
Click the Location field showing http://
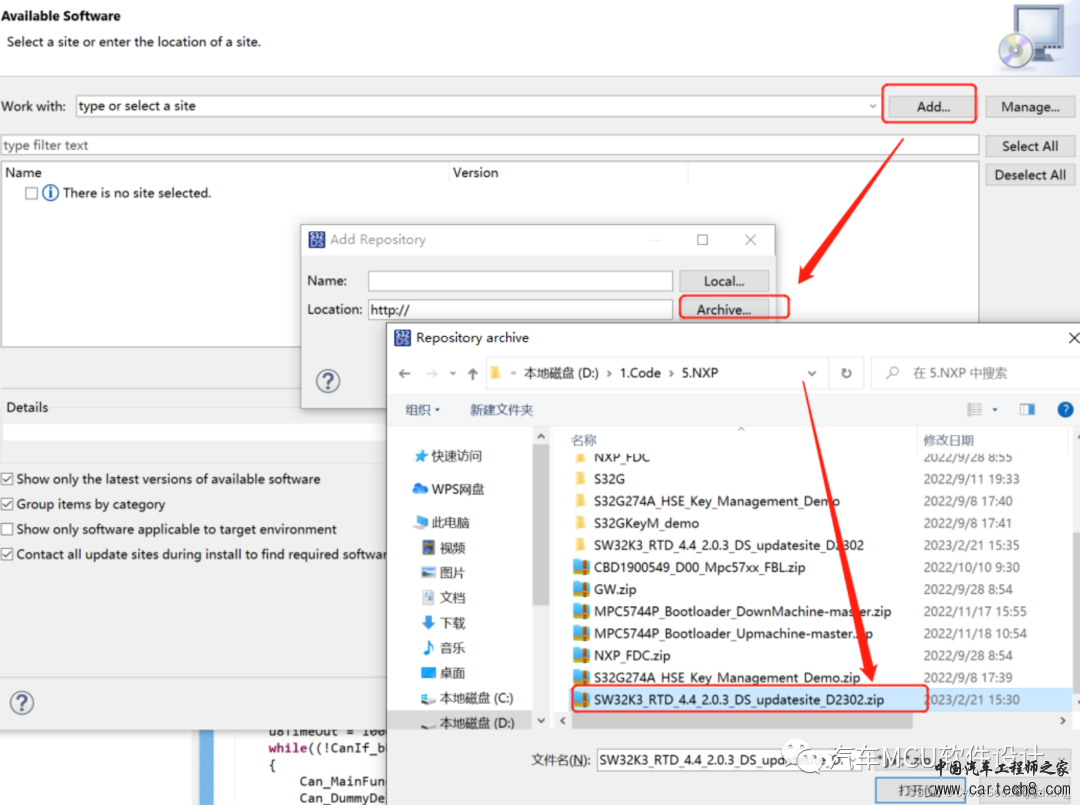pos(520,310)
